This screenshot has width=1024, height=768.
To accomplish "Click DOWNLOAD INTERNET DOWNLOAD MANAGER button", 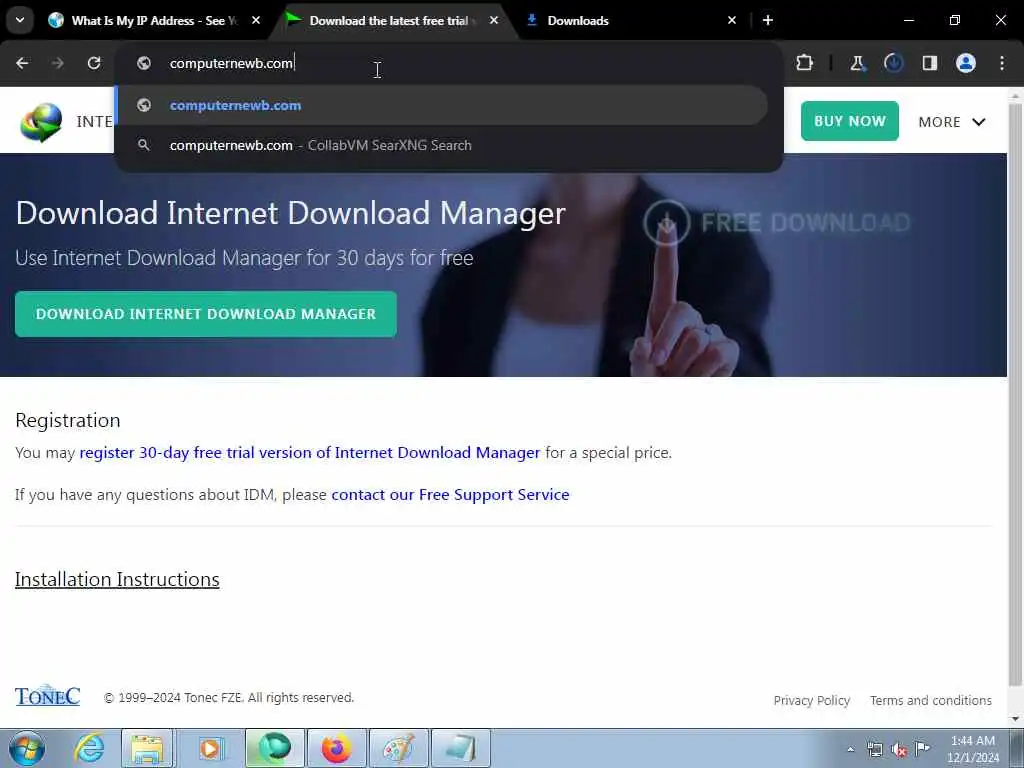I will pos(206,314).
